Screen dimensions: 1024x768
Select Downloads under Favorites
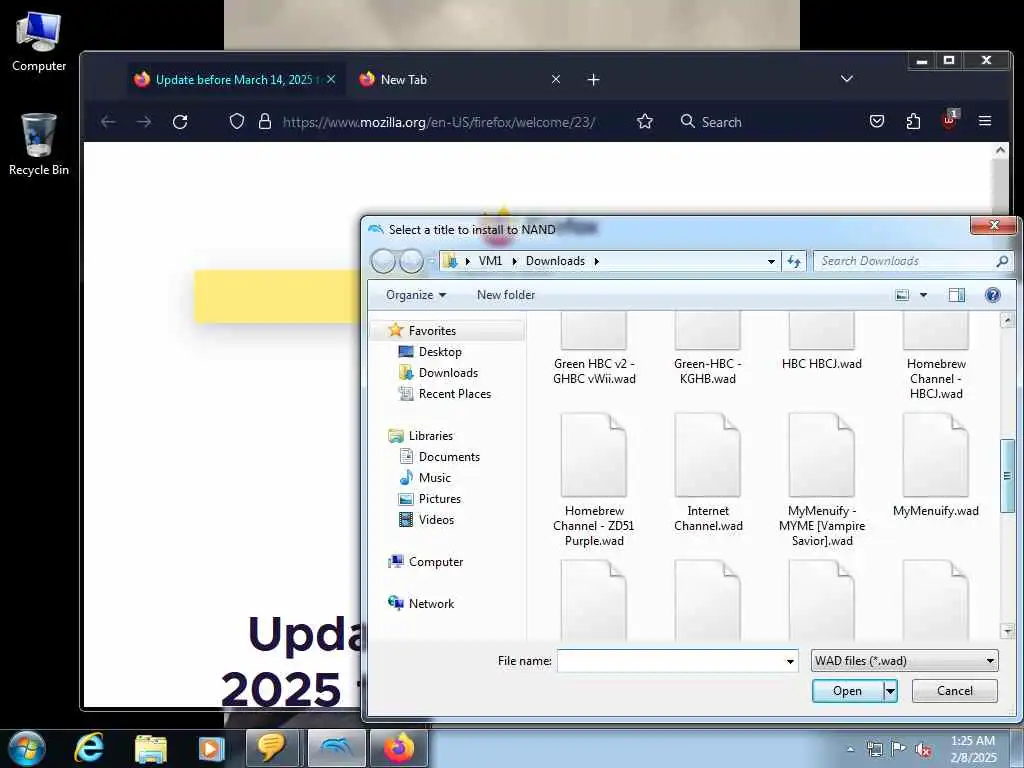click(448, 373)
